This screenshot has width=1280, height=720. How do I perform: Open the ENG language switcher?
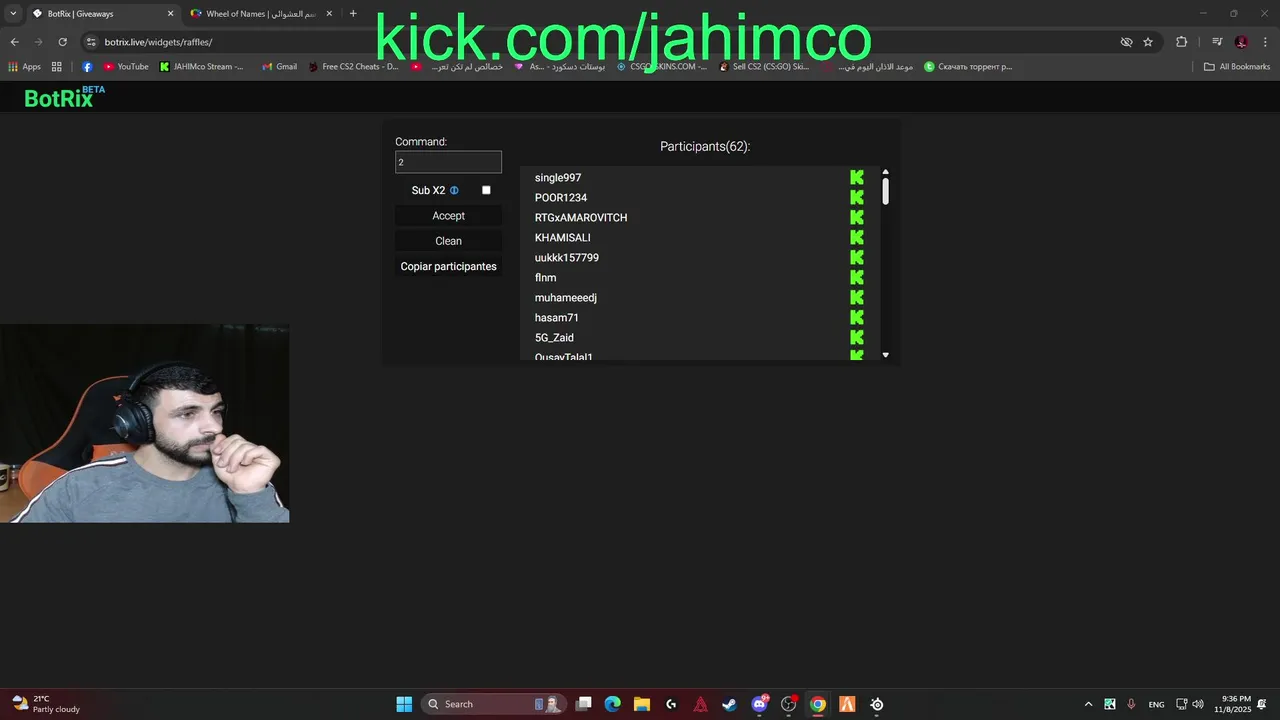pos(1156,704)
